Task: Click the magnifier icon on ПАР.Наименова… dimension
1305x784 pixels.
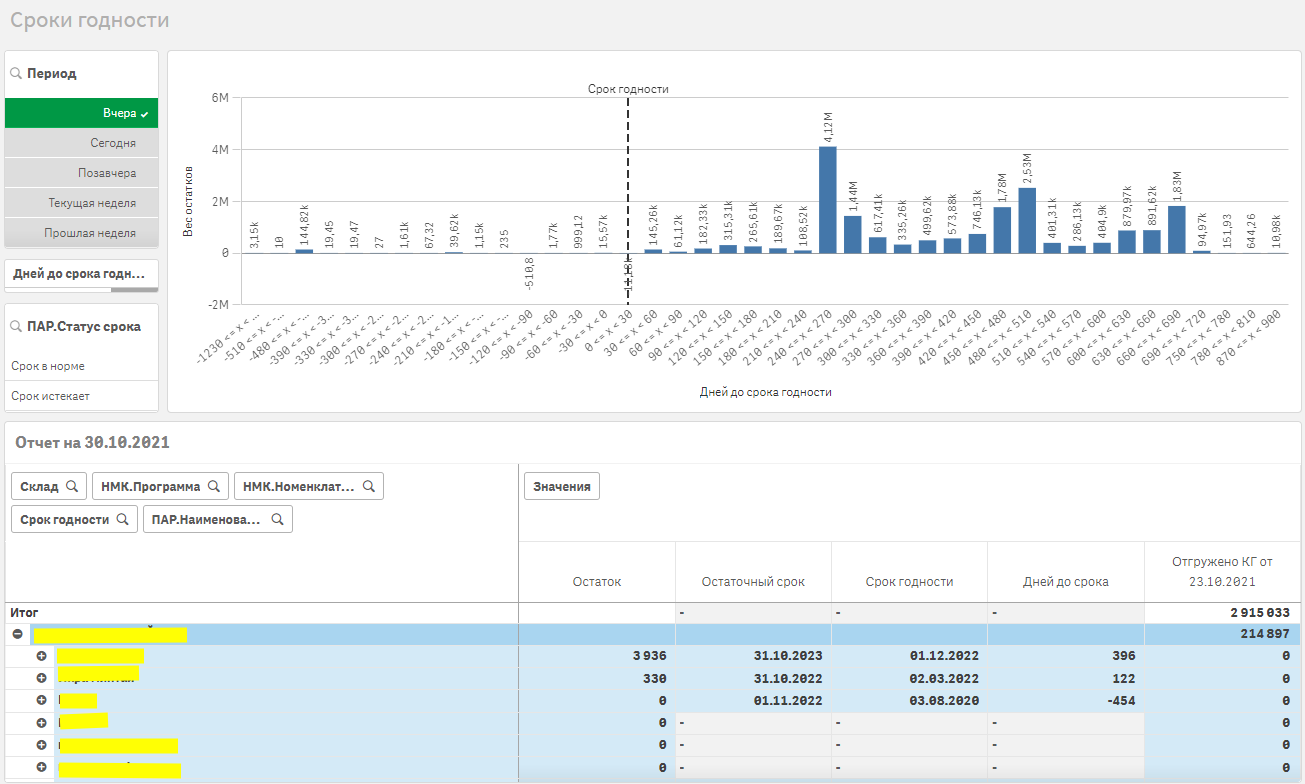Action: pyautogui.click(x=277, y=520)
